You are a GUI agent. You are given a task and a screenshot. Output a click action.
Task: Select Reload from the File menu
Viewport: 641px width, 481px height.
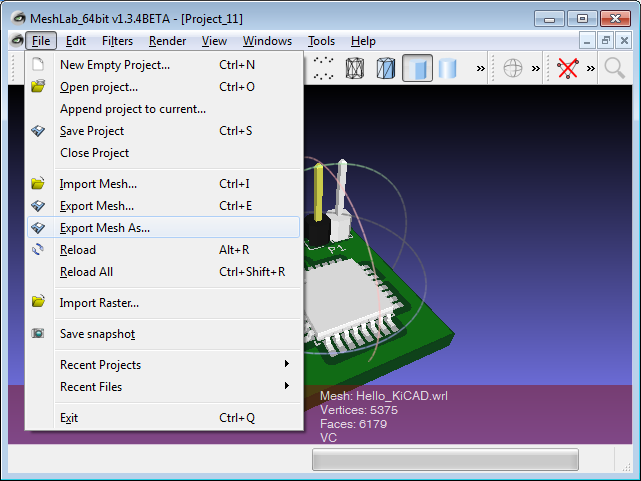[x=164, y=250]
